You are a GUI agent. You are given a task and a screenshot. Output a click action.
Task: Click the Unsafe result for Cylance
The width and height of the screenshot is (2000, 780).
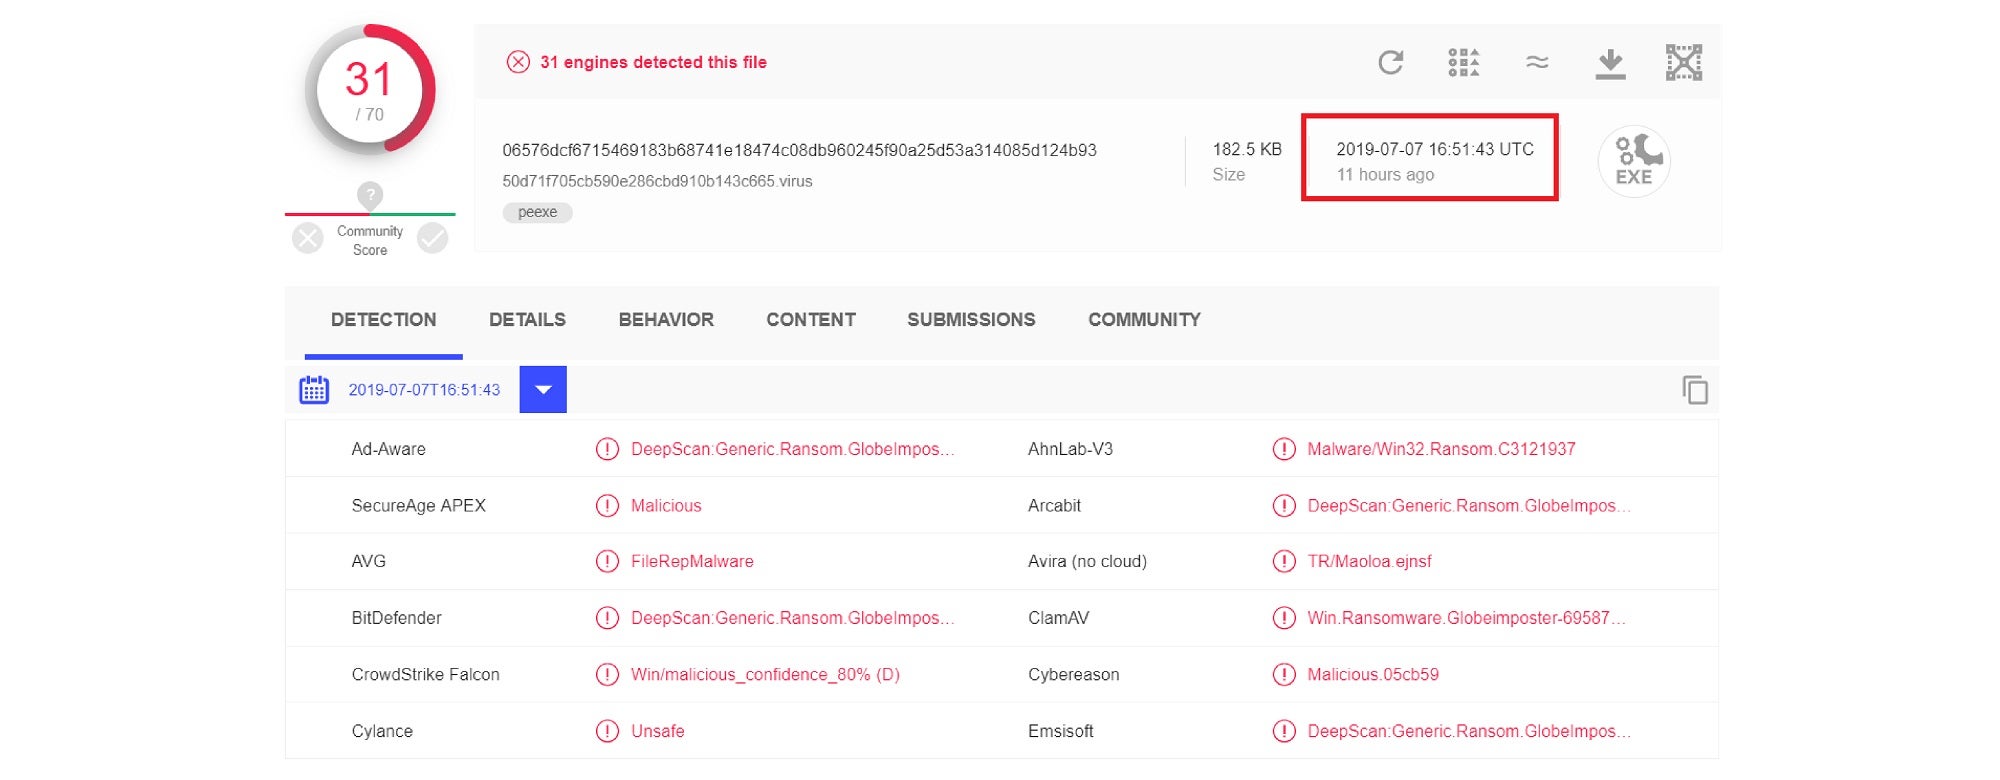click(x=657, y=731)
